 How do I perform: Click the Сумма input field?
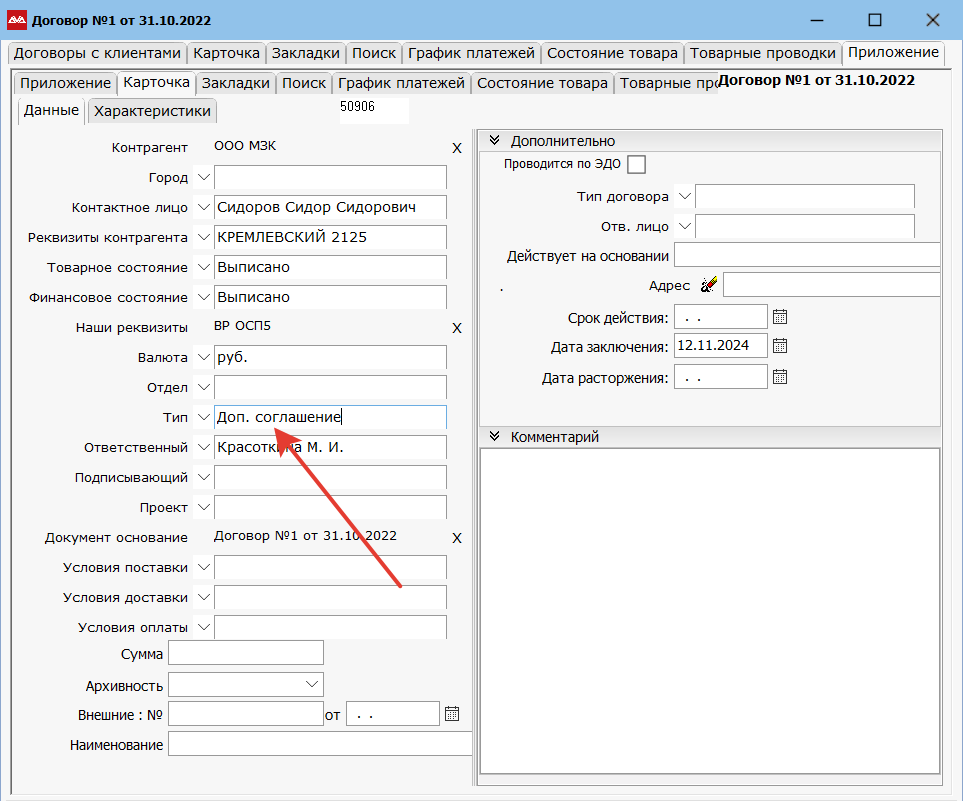(246, 653)
